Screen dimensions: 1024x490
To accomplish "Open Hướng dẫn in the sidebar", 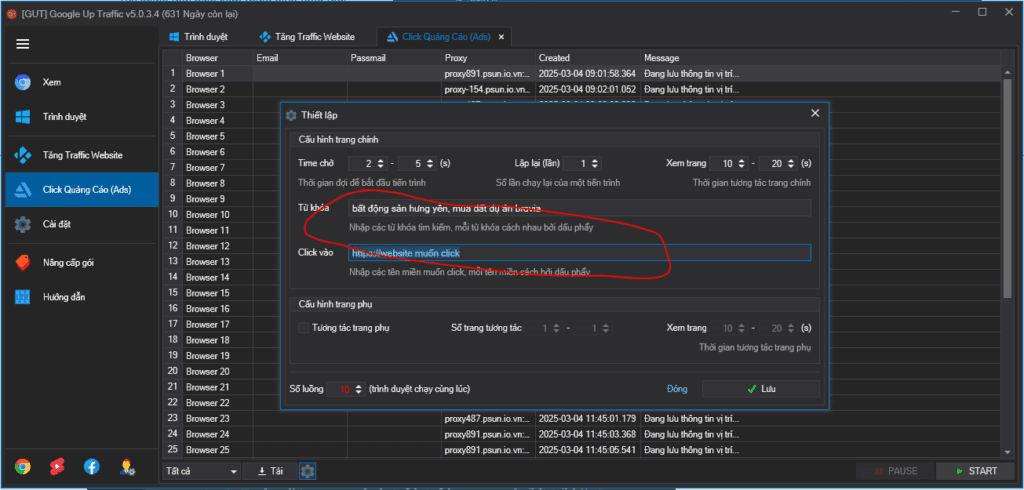I will pyautogui.click(x=82, y=297).
